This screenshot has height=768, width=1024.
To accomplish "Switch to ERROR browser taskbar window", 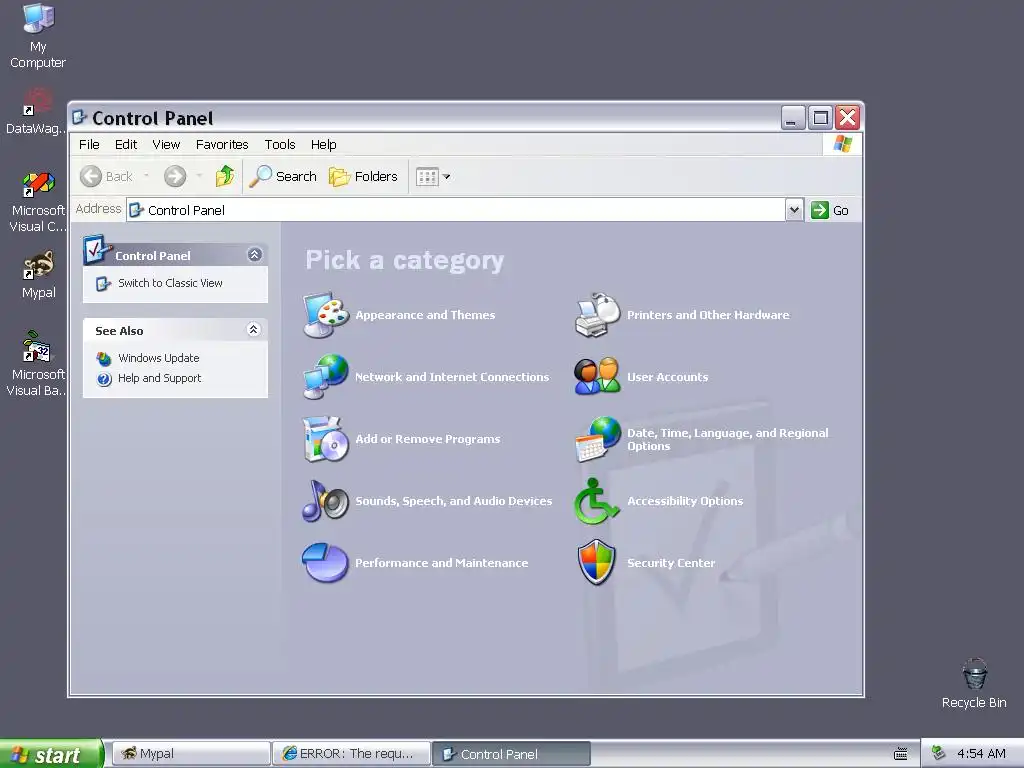I will [x=351, y=754].
